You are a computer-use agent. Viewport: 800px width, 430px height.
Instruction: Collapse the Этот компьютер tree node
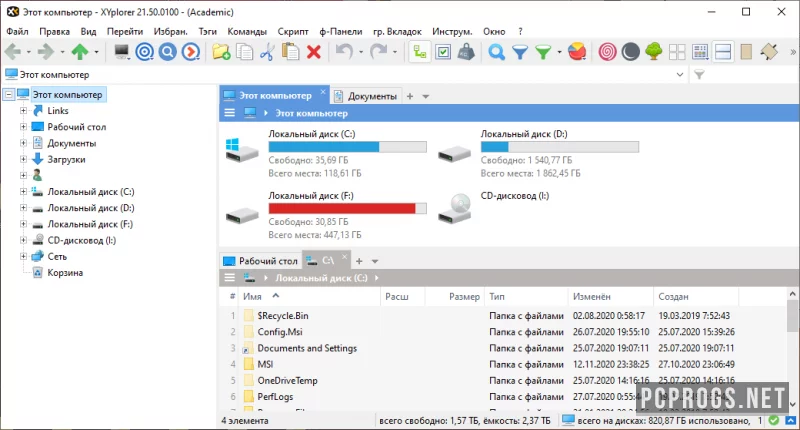point(9,94)
